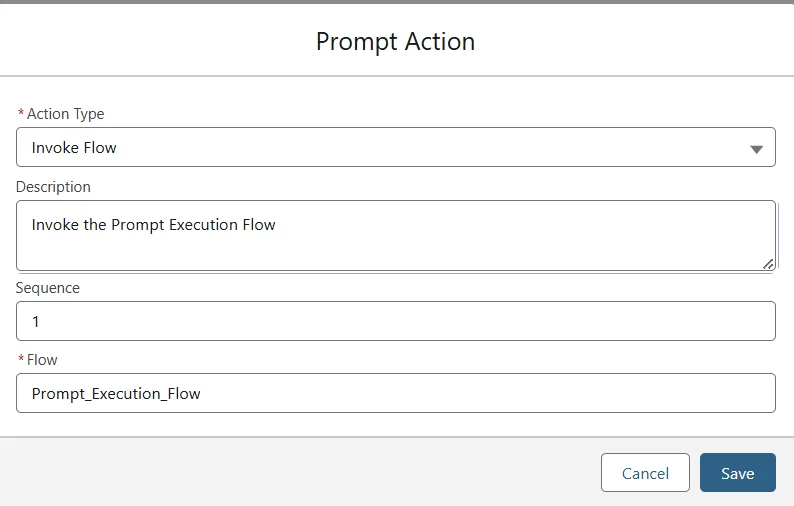The height and width of the screenshot is (506, 794).
Task: Click the Flow required asterisk
Action: (21, 360)
